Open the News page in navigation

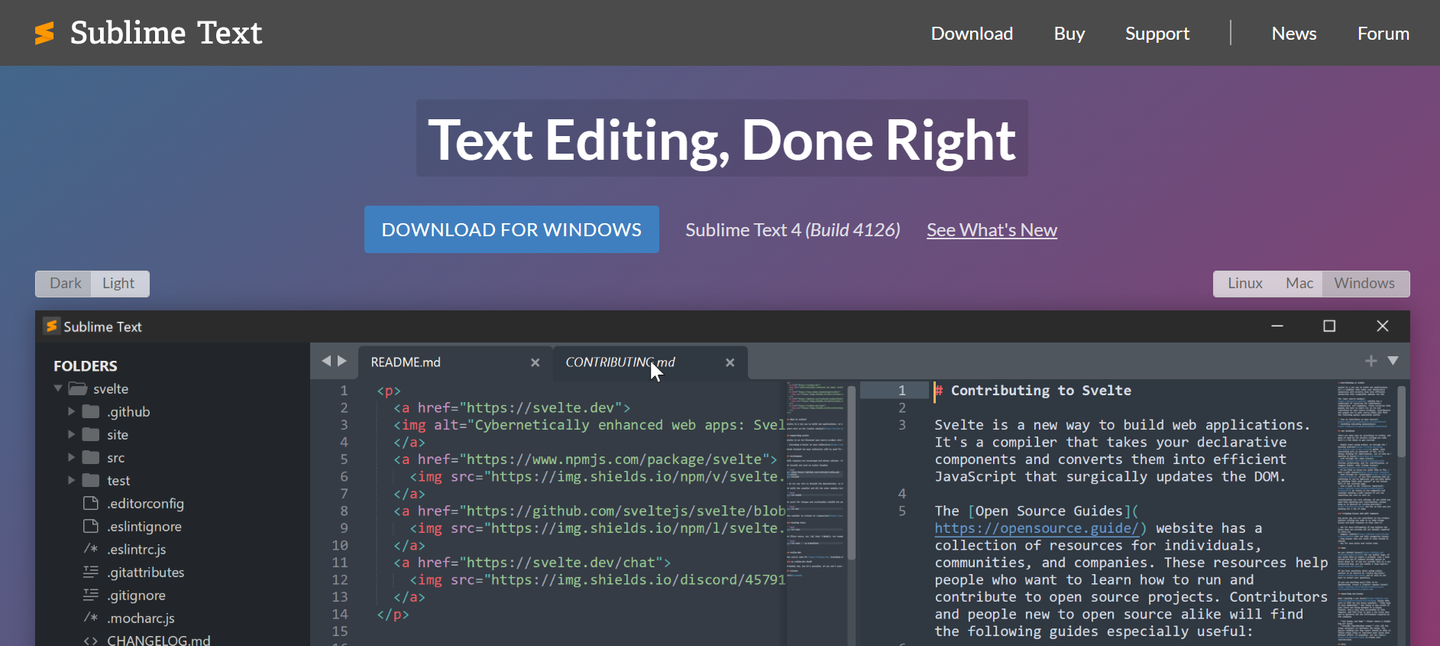tap(1294, 33)
